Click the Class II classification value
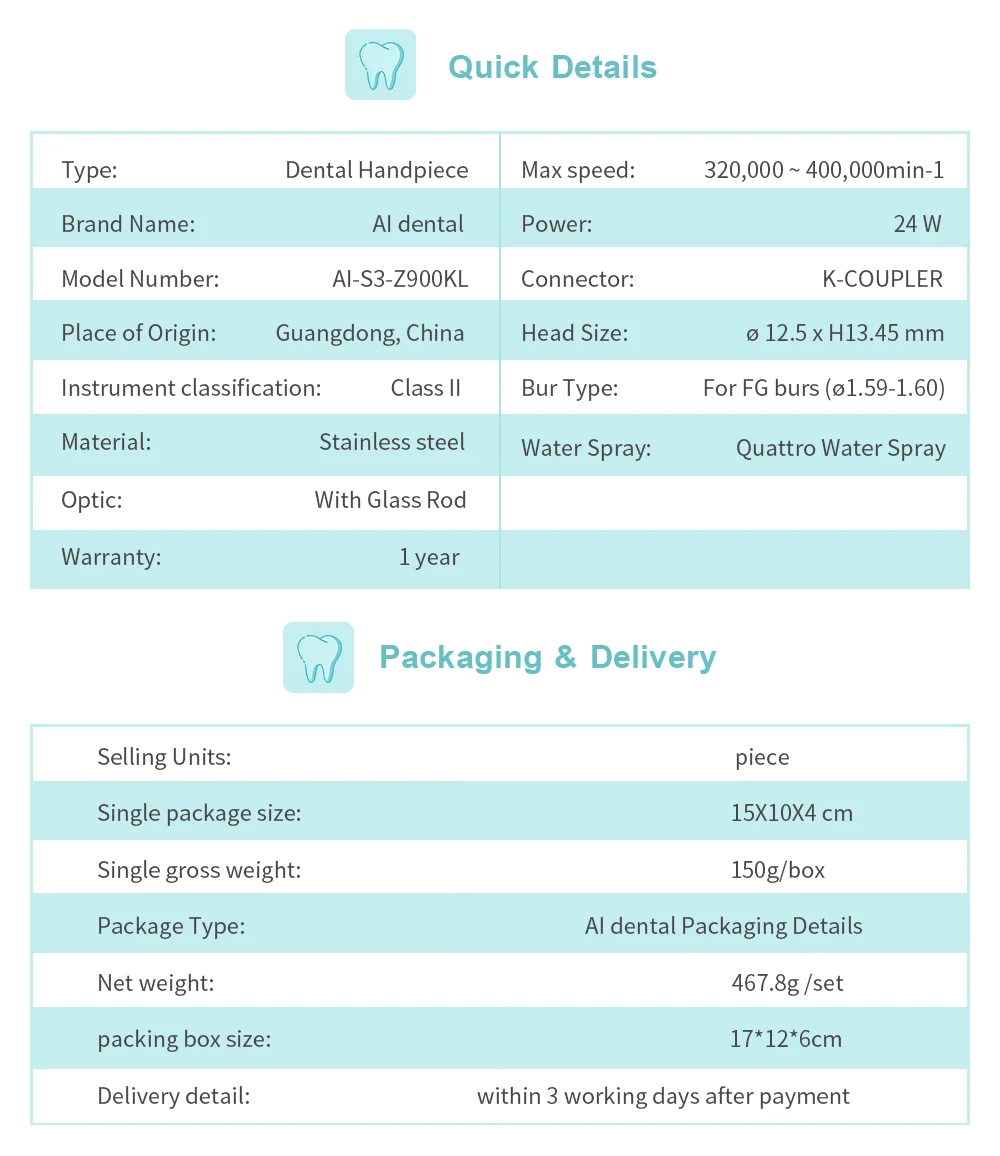Screen dimensions: 1000x1156 [x=426, y=388]
